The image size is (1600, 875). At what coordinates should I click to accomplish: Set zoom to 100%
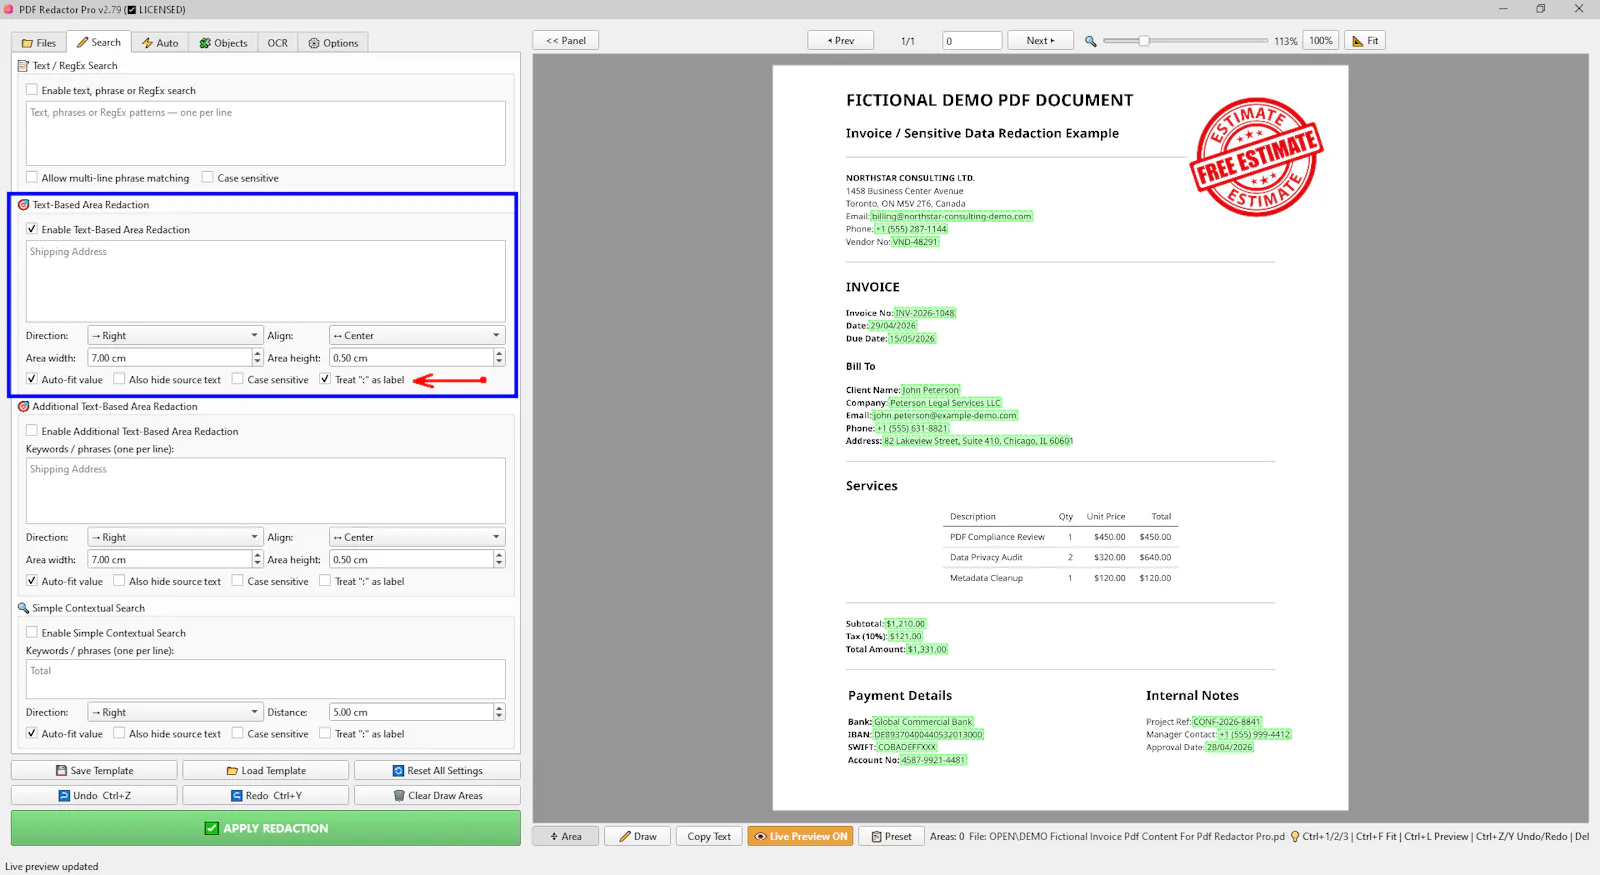click(1321, 40)
